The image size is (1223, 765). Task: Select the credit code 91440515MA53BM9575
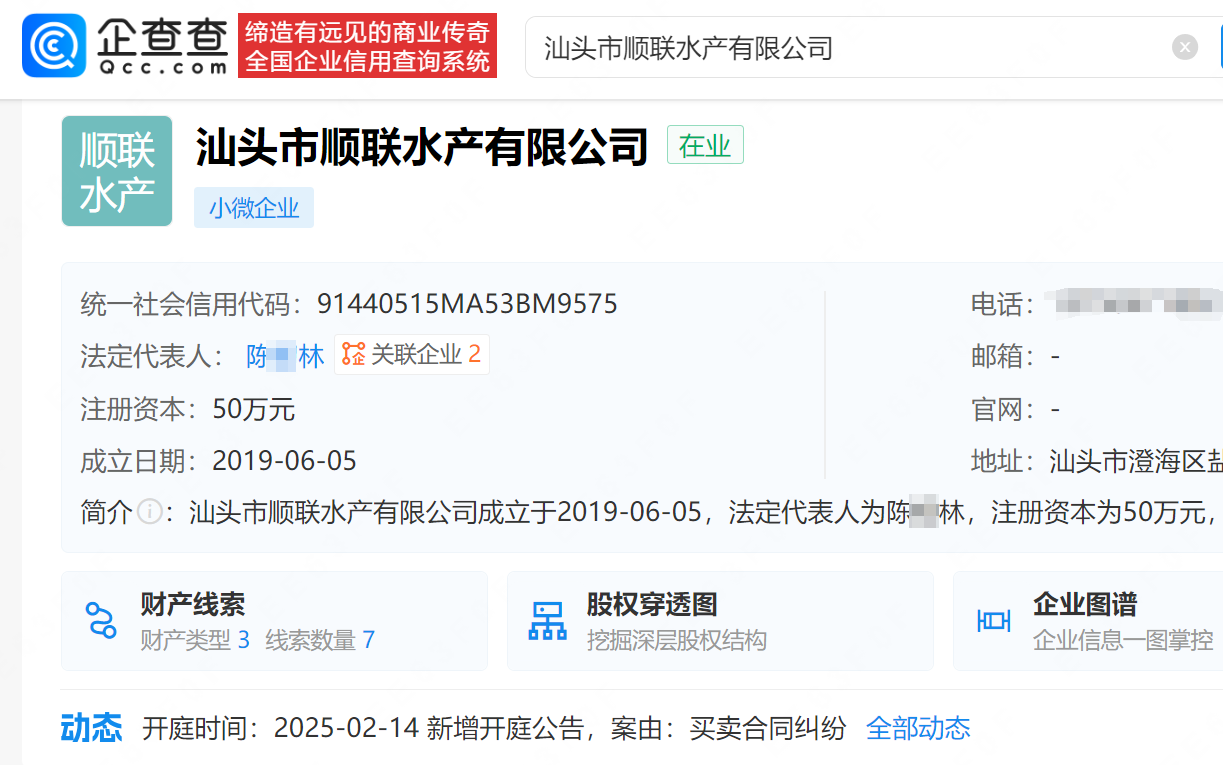pos(467,303)
